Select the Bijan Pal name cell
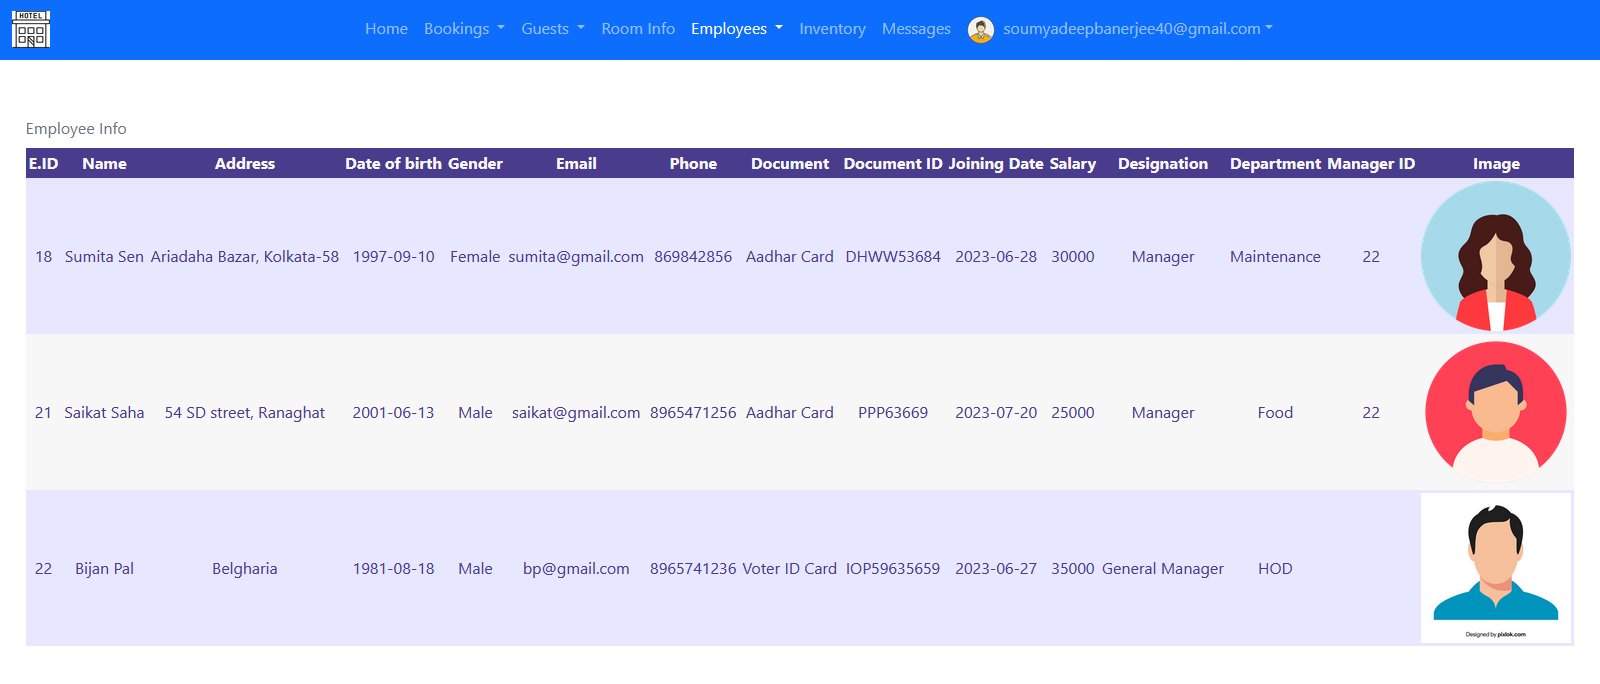Viewport: 1600px width, 684px height. click(x=104, y=569)
